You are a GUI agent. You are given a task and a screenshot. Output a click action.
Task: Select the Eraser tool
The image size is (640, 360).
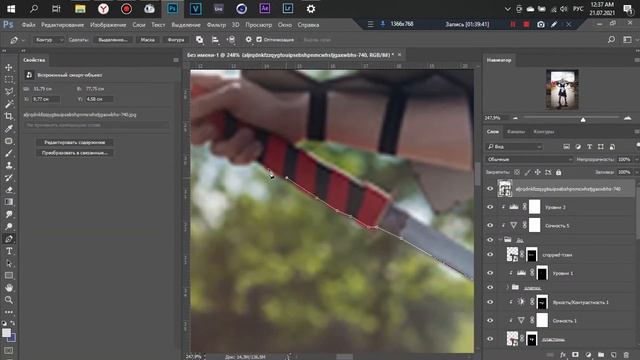coord(9,190)
